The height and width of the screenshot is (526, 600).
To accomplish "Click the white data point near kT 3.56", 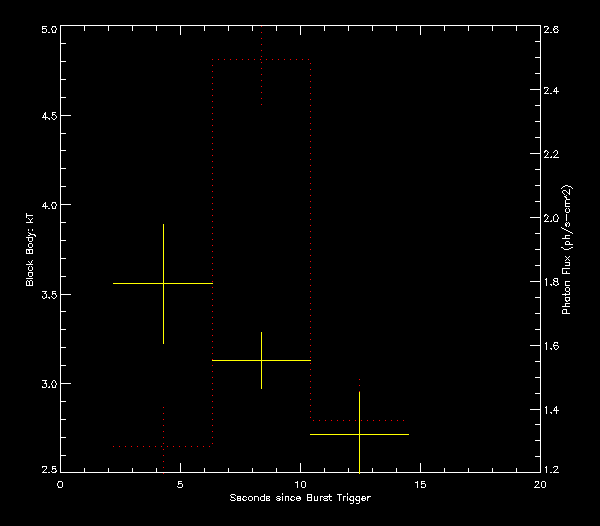I will pyautogui.click(x=163, y=284).
